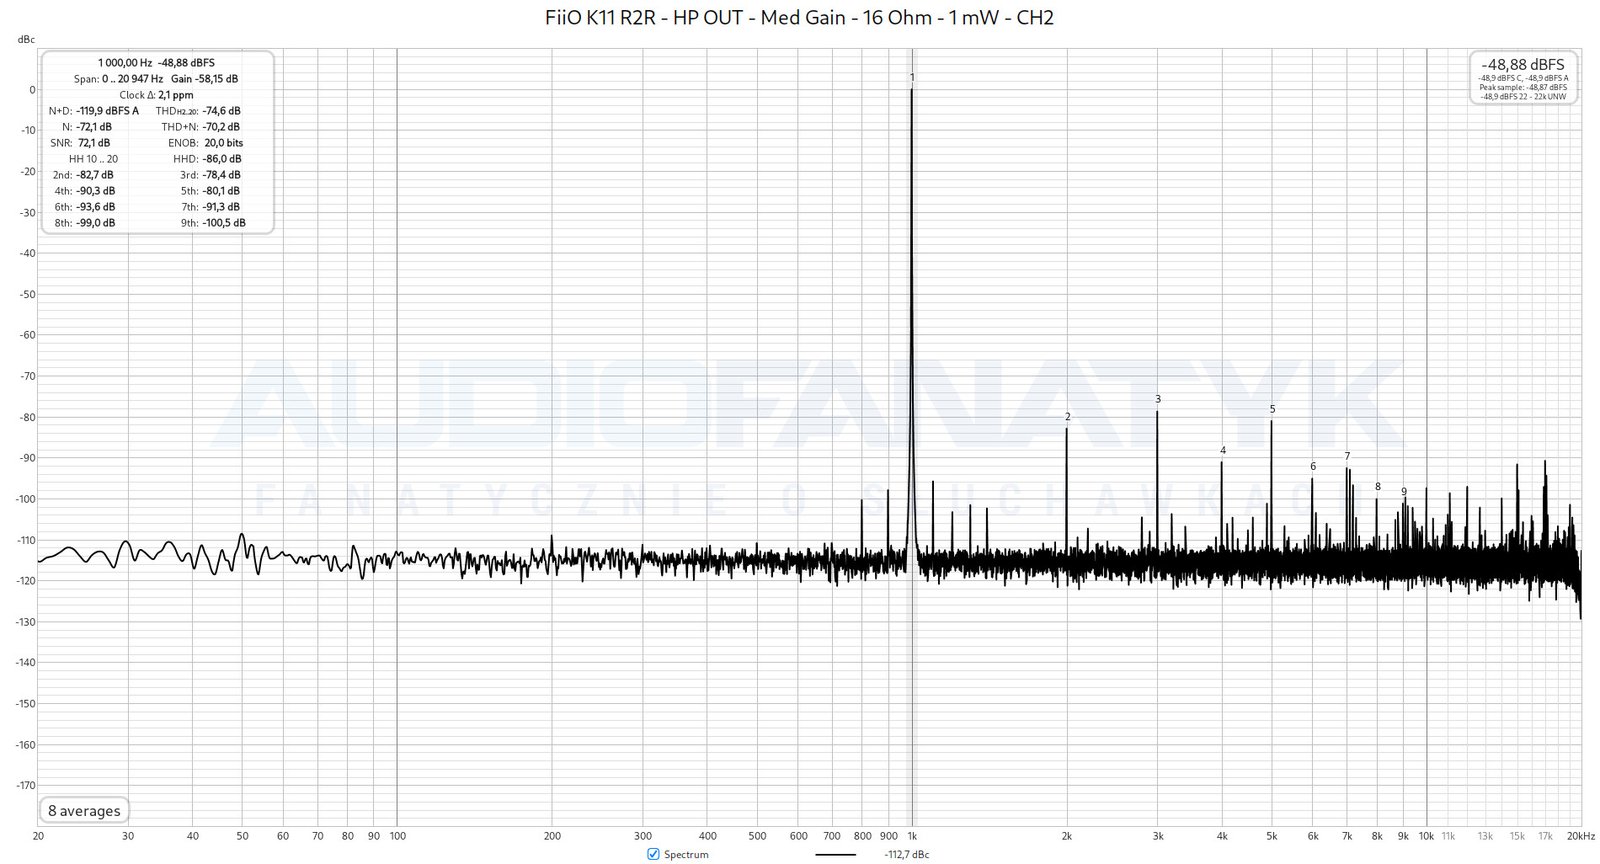
Task: Click harmonic marker 4 above the 4k peak
Action: click(x=1222, y=451)
